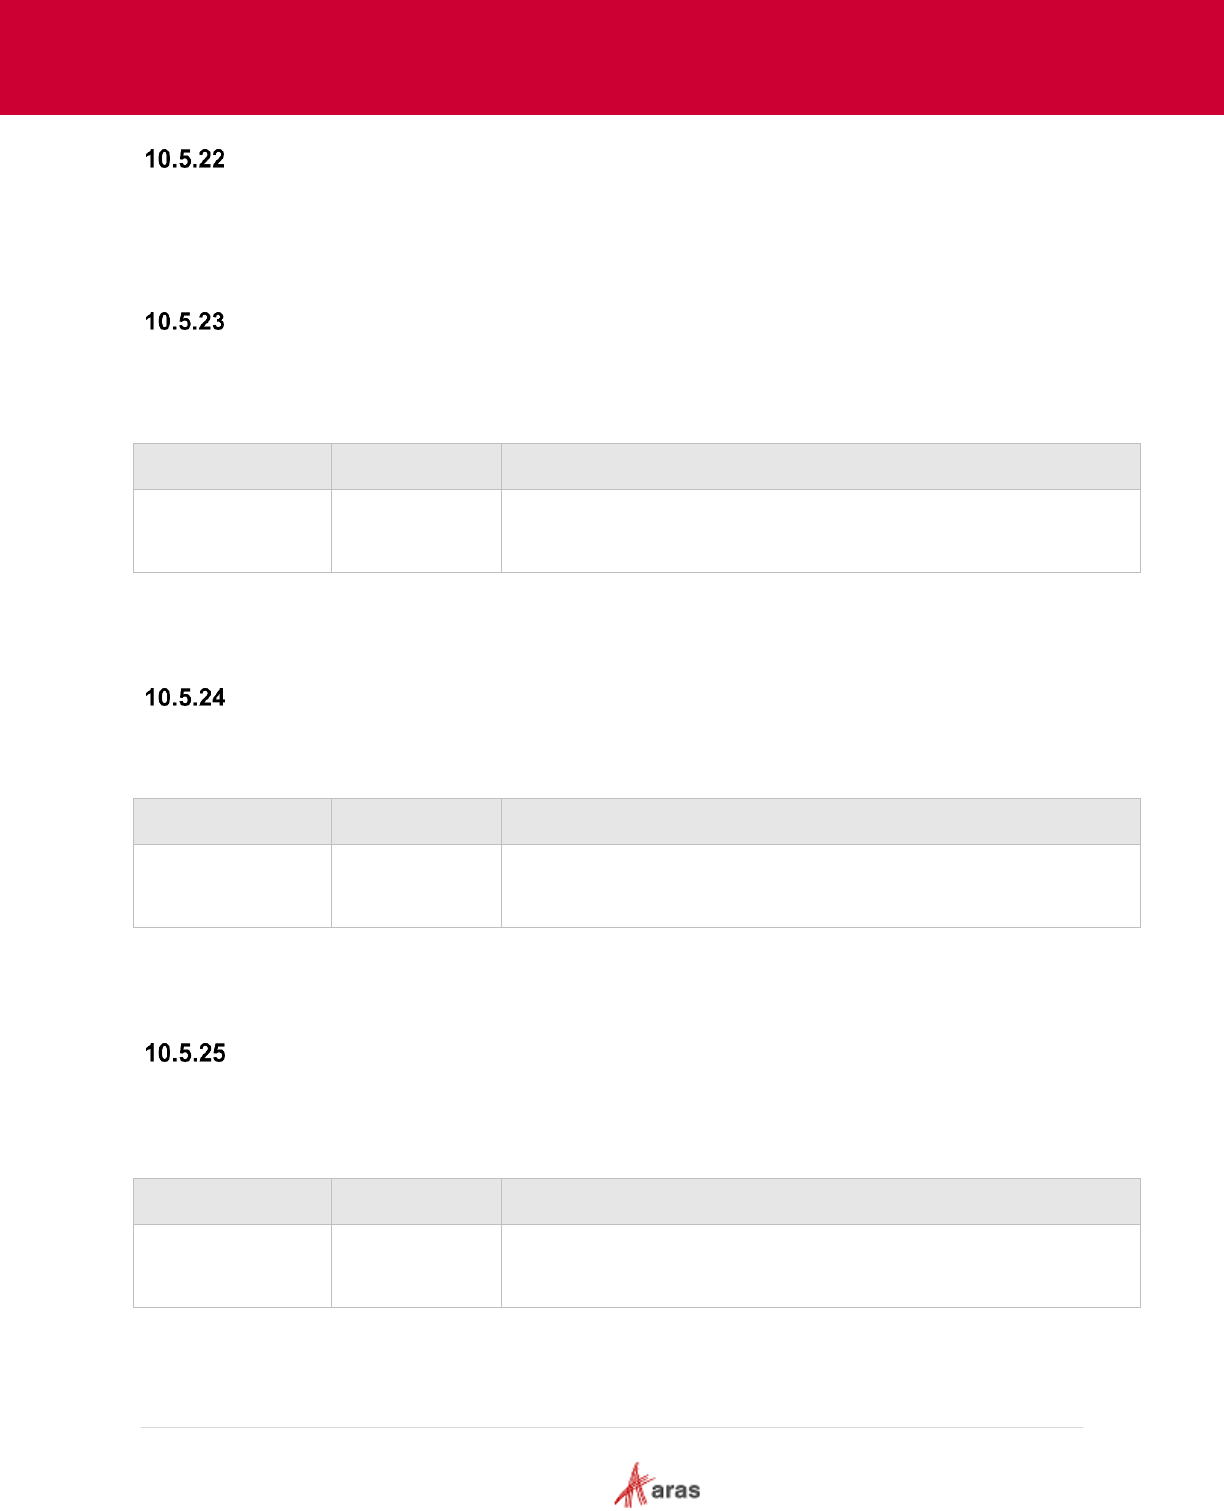This screenshot has height=1511, width=1224.
Task: Click the 10.5.22 section heading
Action: [x=185, y=159]
